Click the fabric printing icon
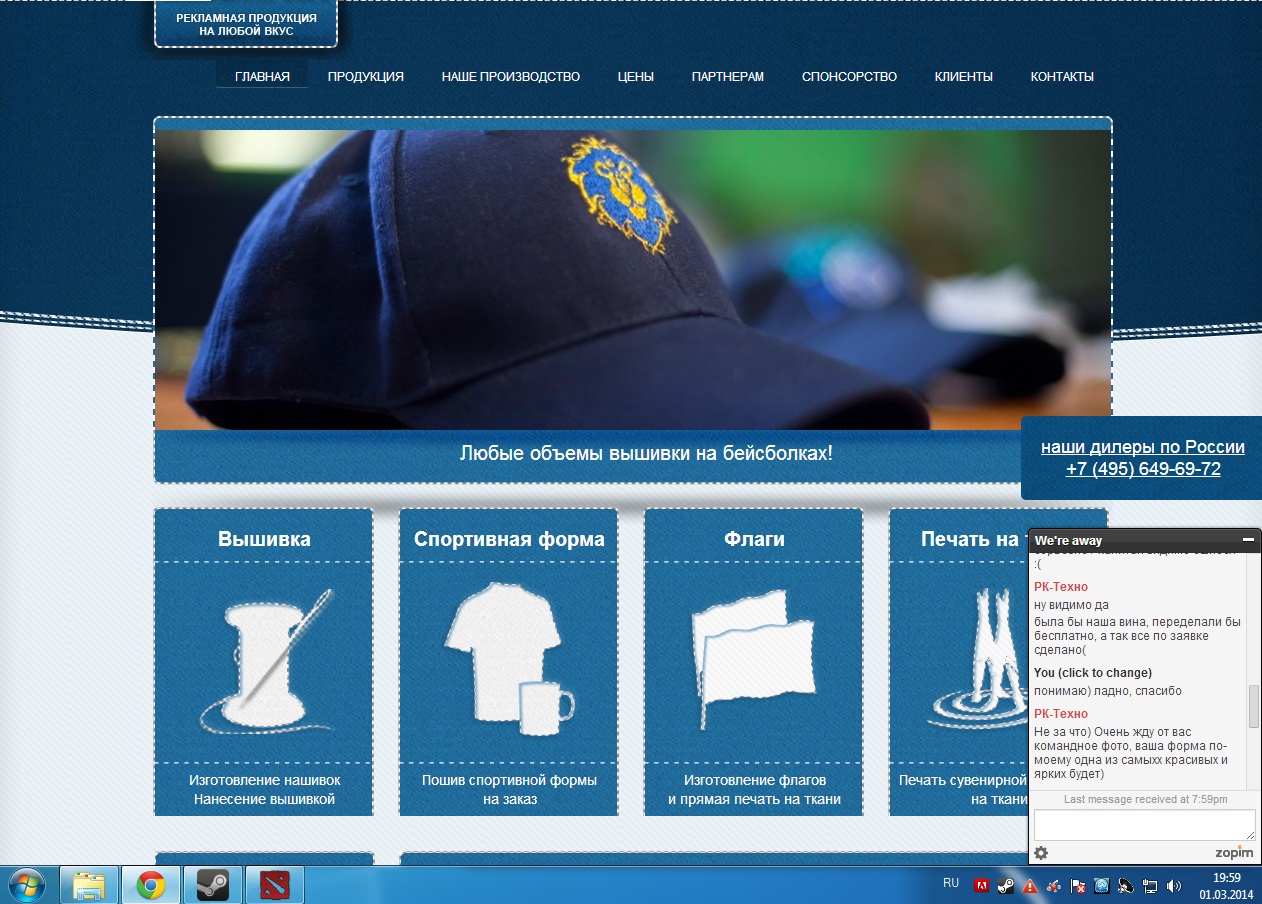 pyautogui.click(x=978, y=660)
